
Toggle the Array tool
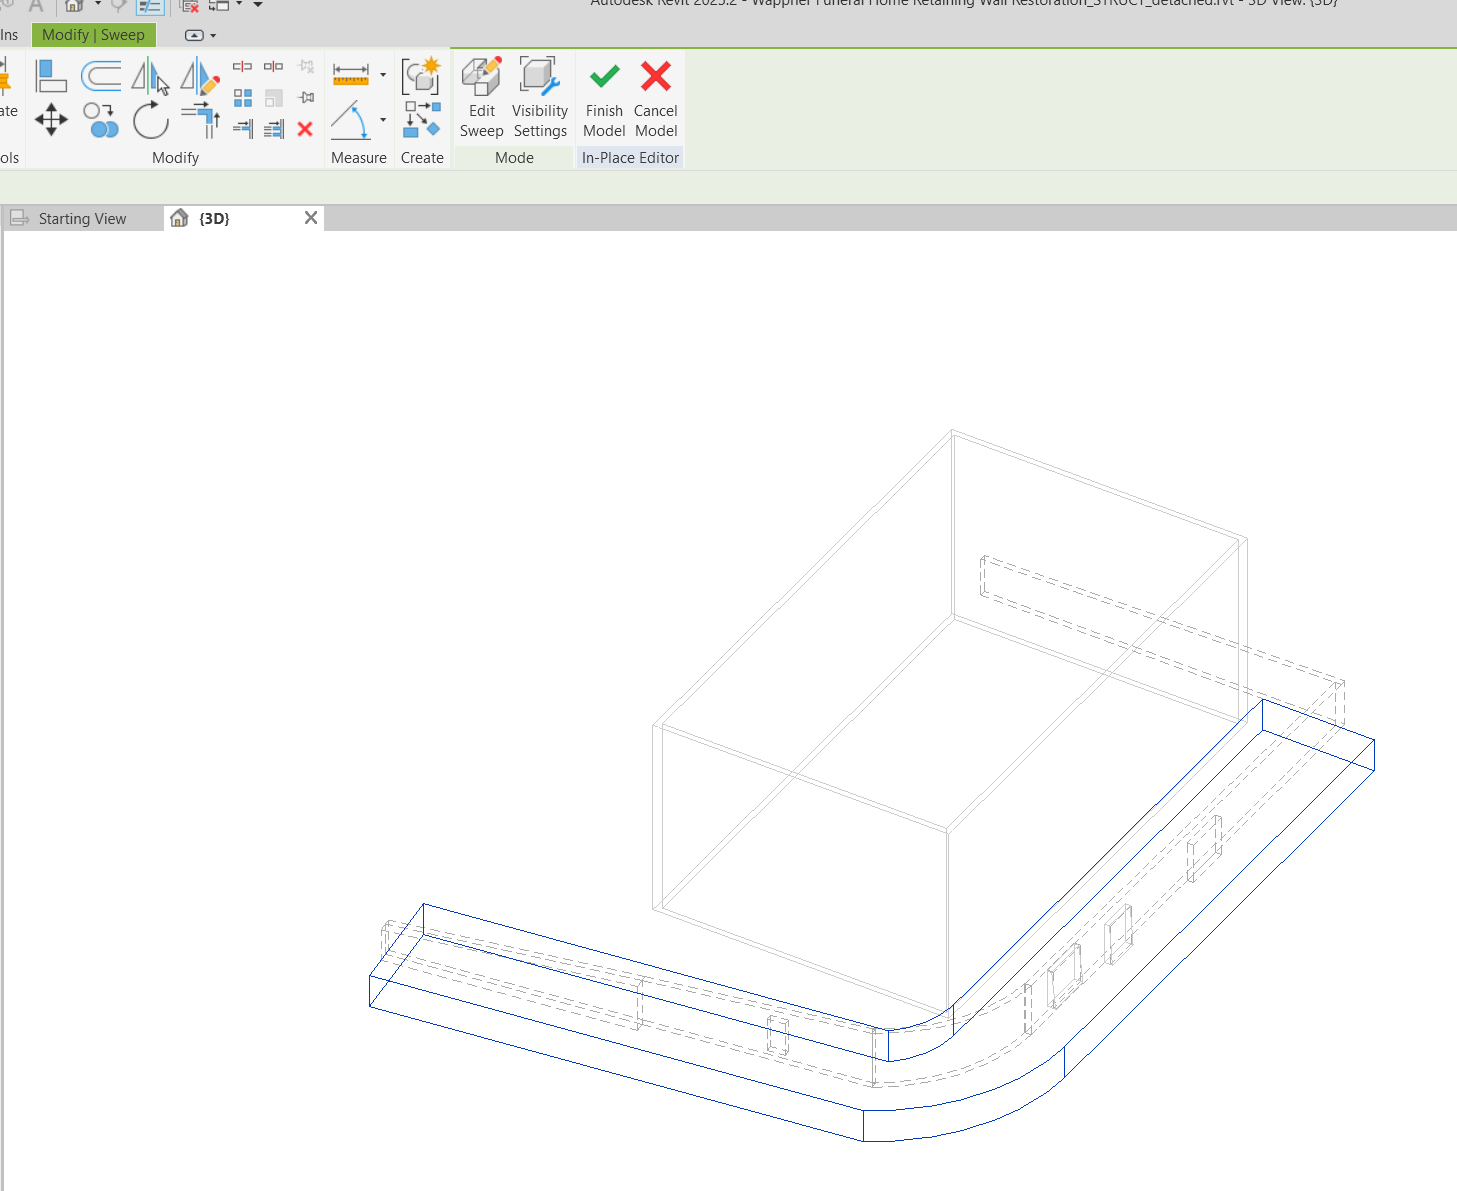pyautogui.click(x=242, y=98)
